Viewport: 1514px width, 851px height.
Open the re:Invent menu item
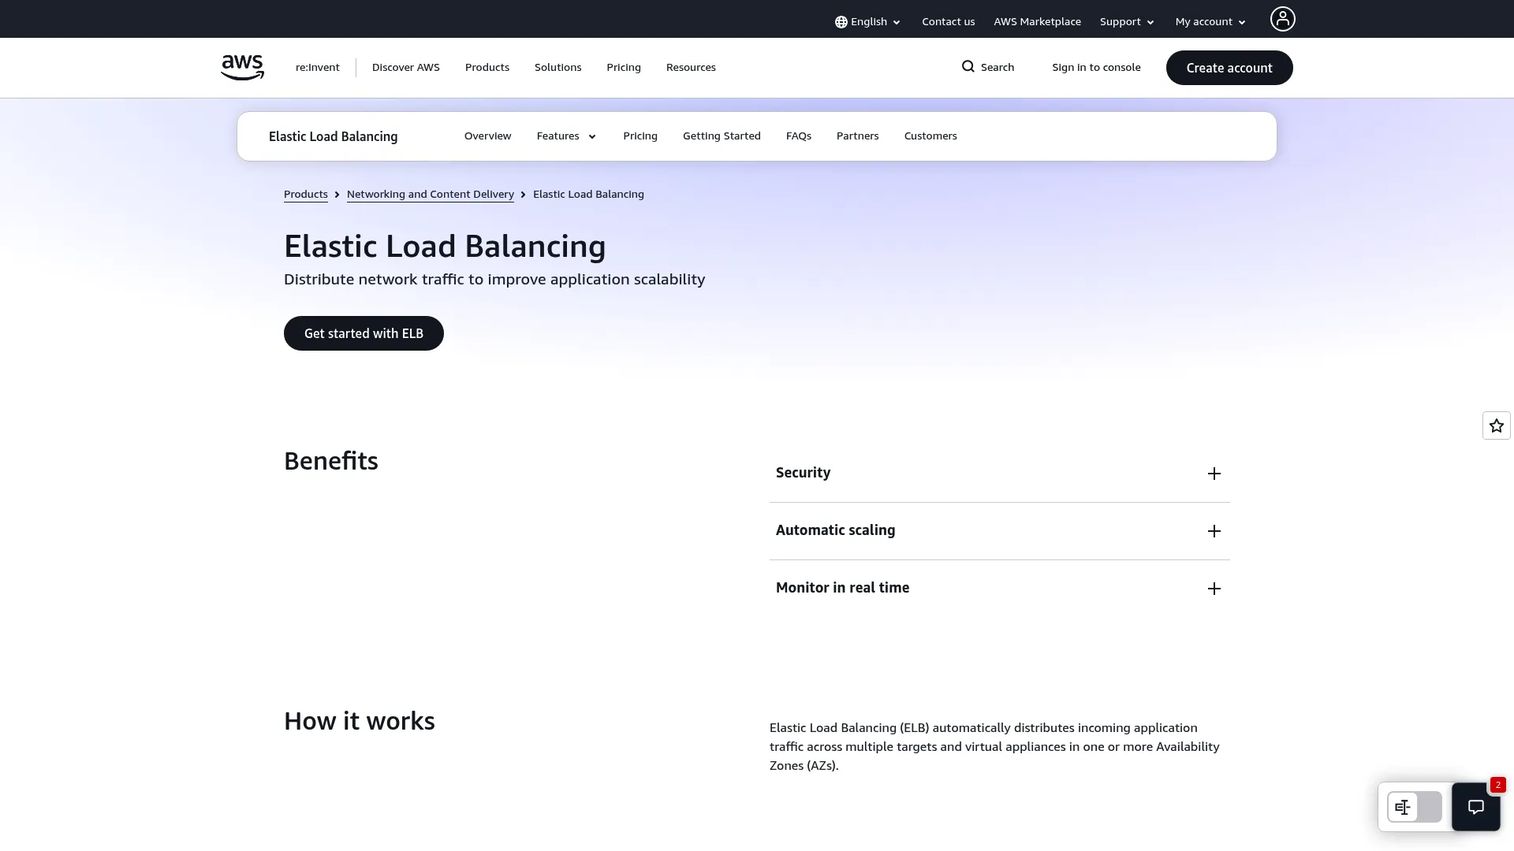pos(317,68)
